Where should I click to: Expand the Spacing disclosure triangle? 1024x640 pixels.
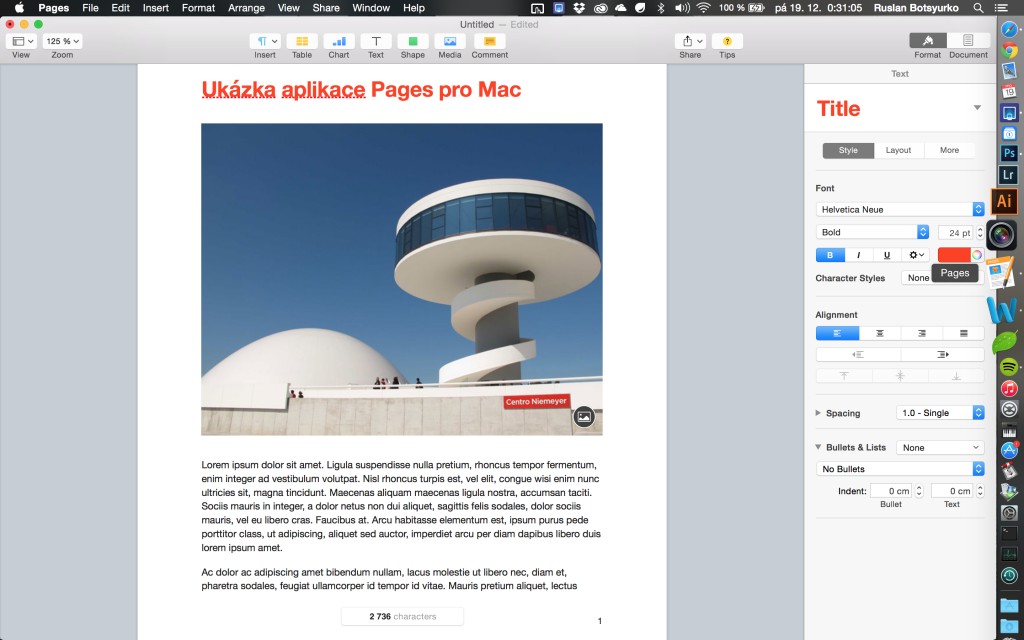pos(818,413)
